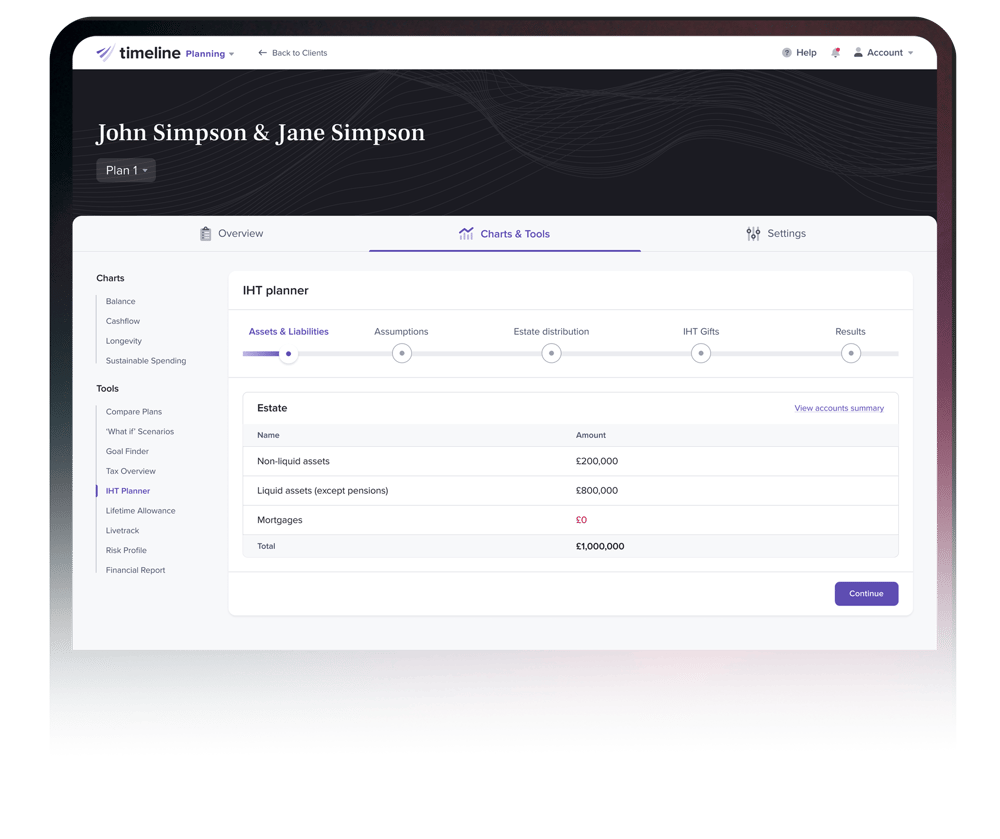
Task: Click the £800,000 amount
Action: (597, 490)
